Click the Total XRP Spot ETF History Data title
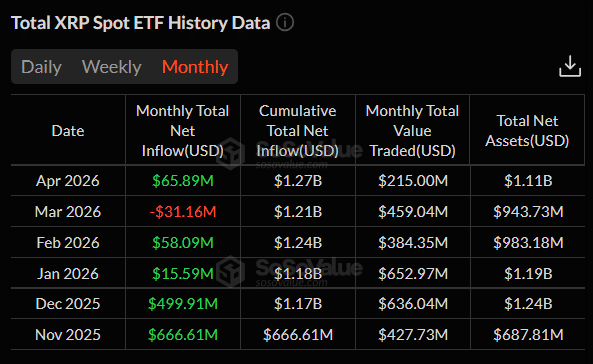Viewport: 593px width, 364px height. click(141, 23)
